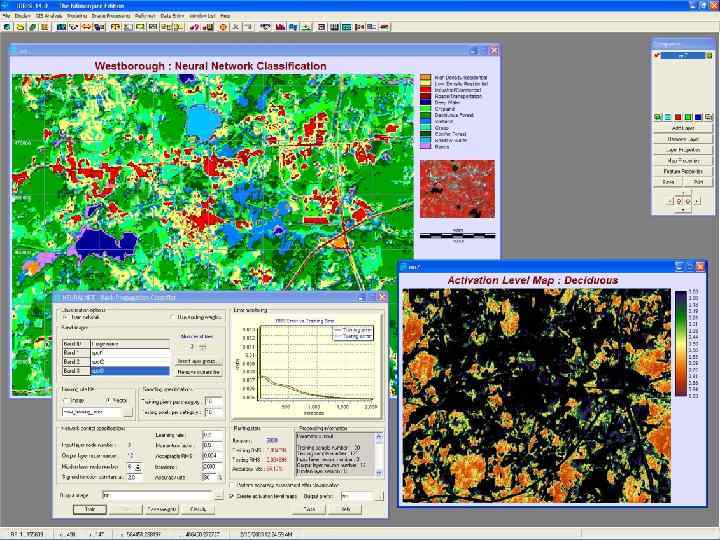Click the Add Layer button in Composer

tap(683, 128)
